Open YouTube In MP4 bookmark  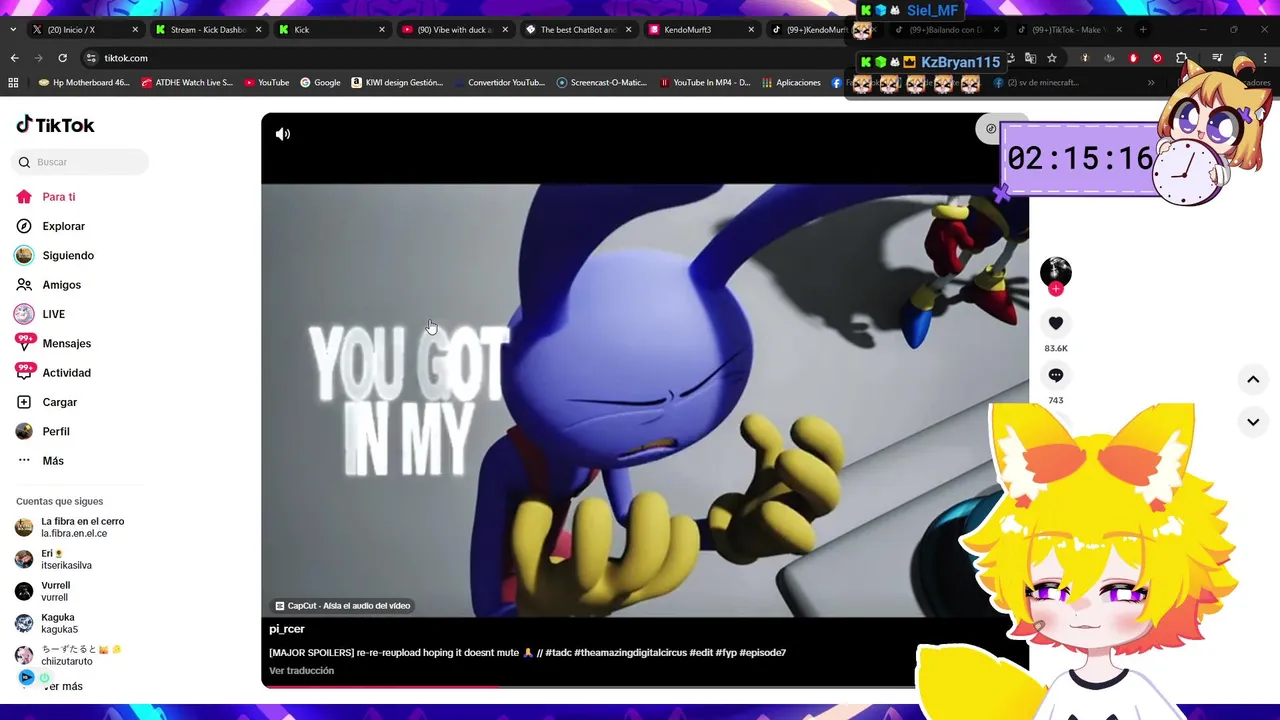pyautogui.click(x=705, y=83)
